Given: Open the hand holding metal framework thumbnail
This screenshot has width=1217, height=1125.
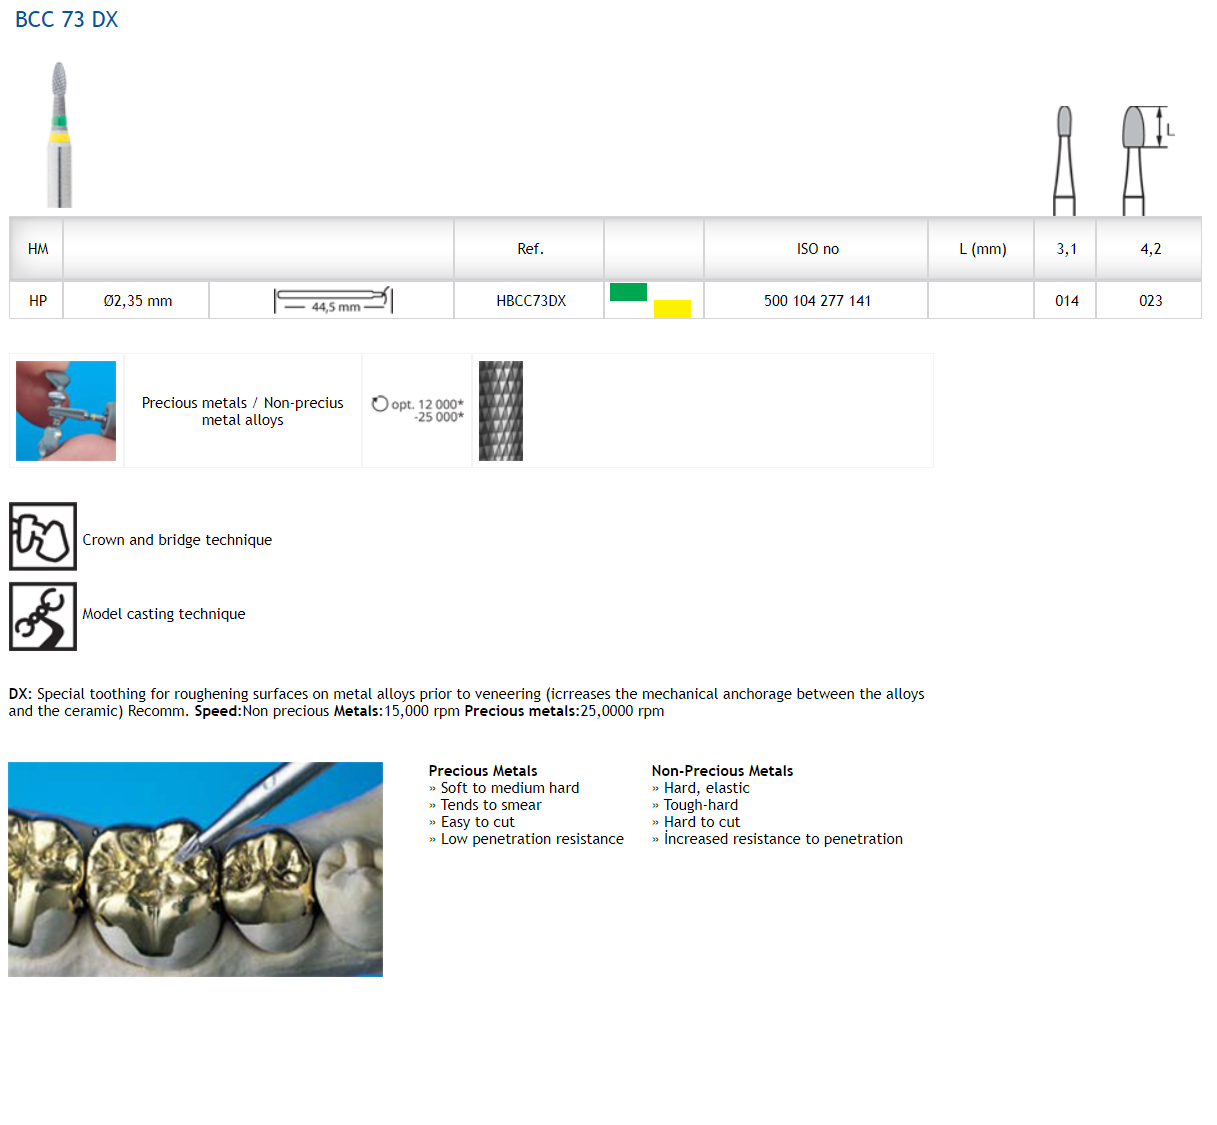Looking at the screenshot, I should click(x=66, y=411).
